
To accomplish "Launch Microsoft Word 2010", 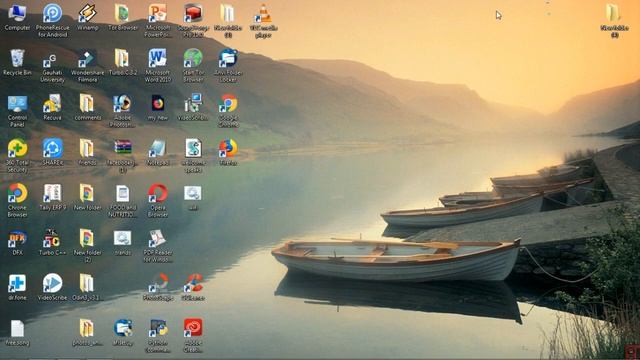I will pyautogui.click(x=158, y=65).
